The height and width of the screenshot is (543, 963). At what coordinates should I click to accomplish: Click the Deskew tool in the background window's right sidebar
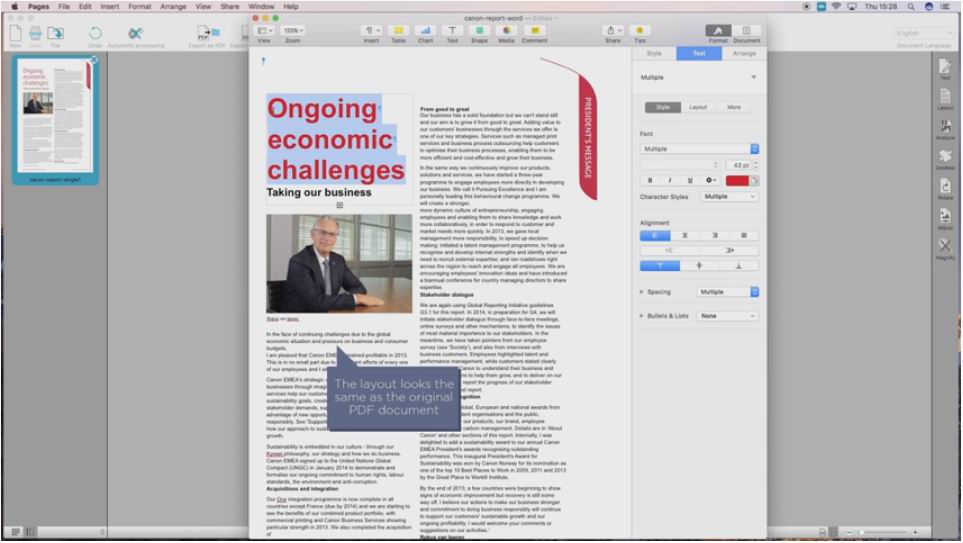pos(945,158)
